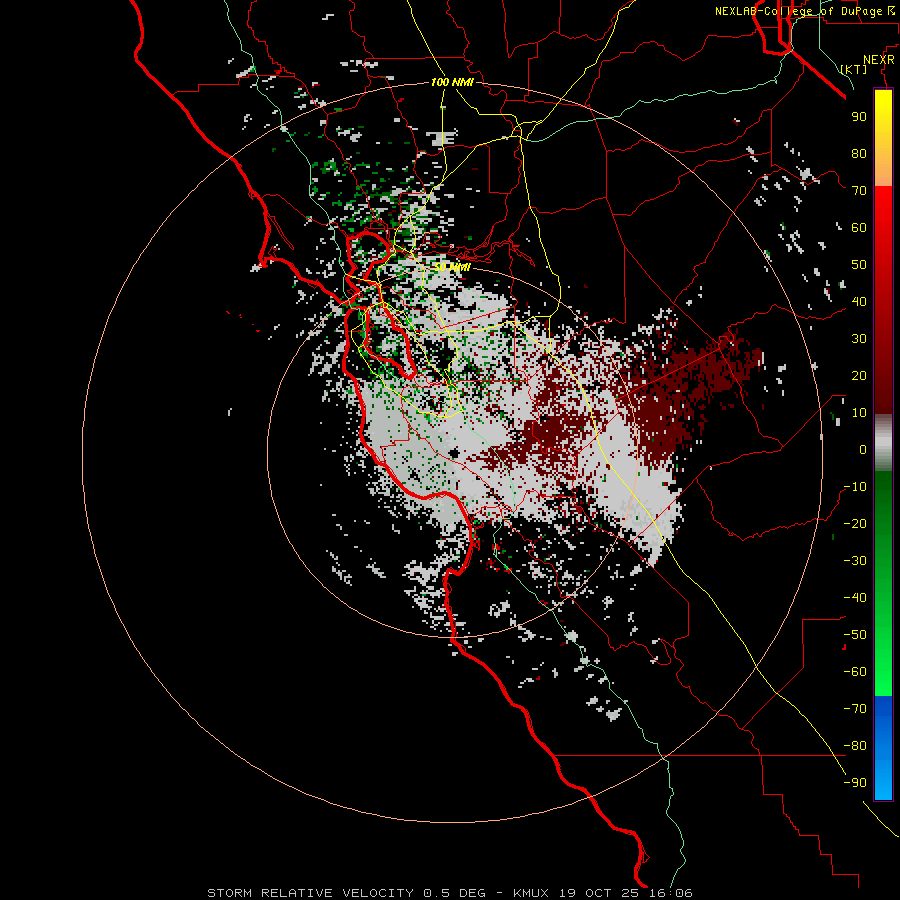Click the -90 knot scale value
Image resolution: width=900 pixels, height=900 pixels.
(x=855, y=783)
